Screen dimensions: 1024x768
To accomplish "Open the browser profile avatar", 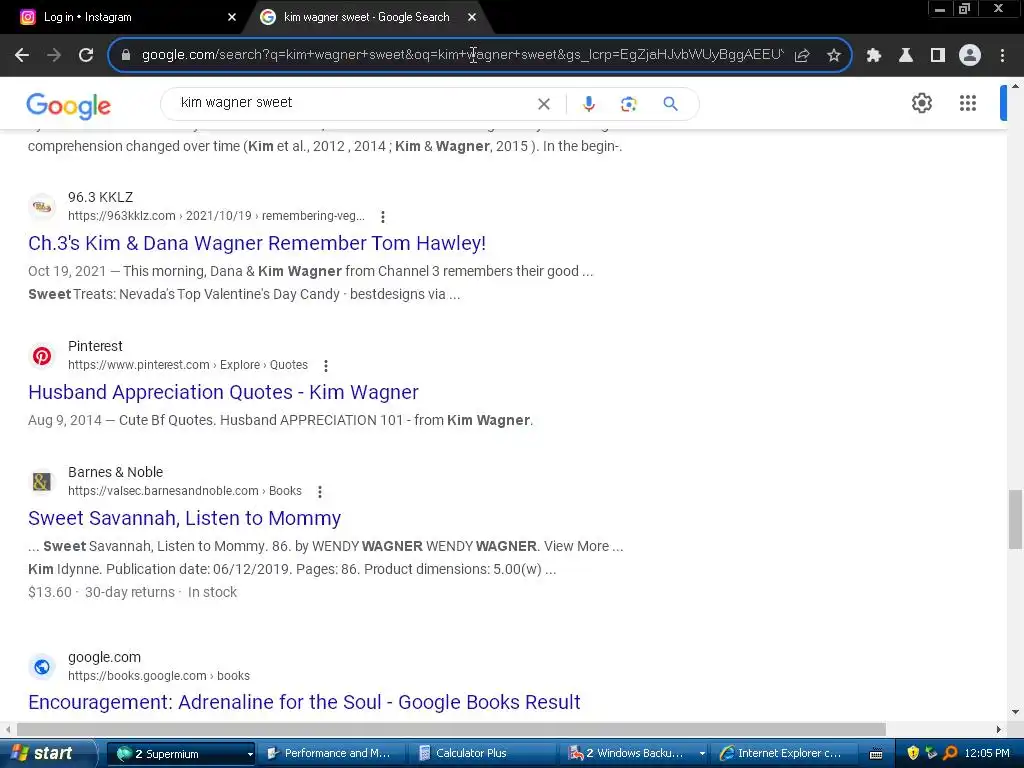I will (970, 55).
